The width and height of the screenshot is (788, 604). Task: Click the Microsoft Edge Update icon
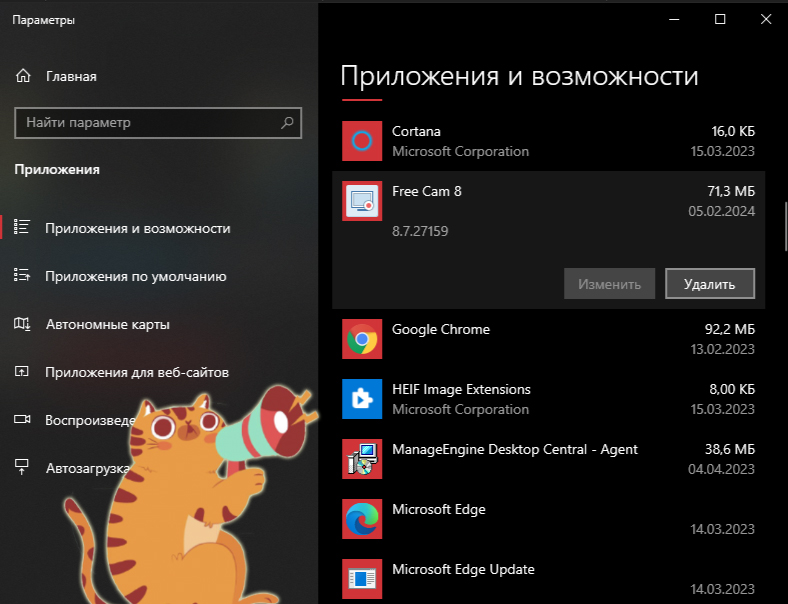(x=362, y=578)
